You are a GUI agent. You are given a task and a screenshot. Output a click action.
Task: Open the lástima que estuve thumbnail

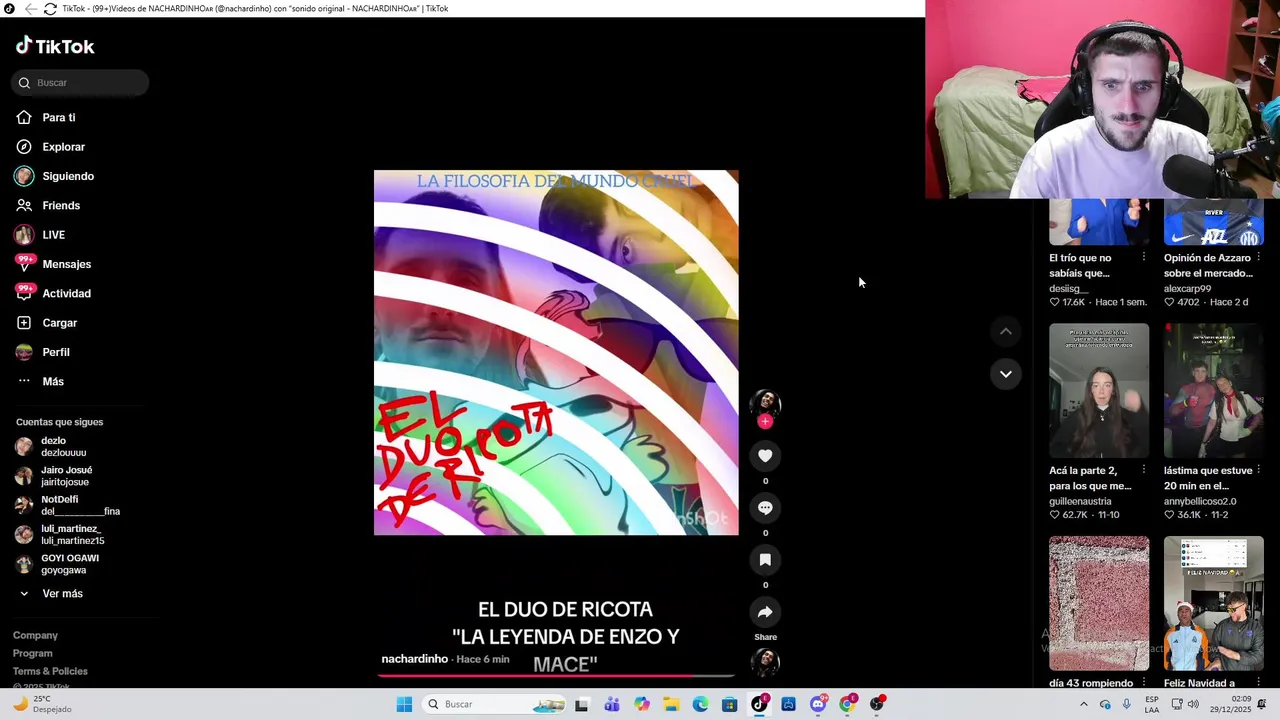click(x=1214, y=390)
